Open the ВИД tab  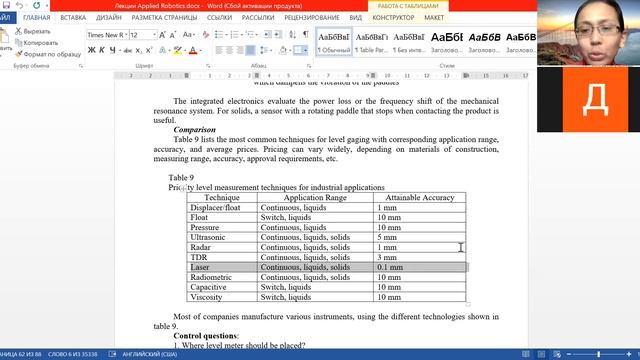point(356,18)
